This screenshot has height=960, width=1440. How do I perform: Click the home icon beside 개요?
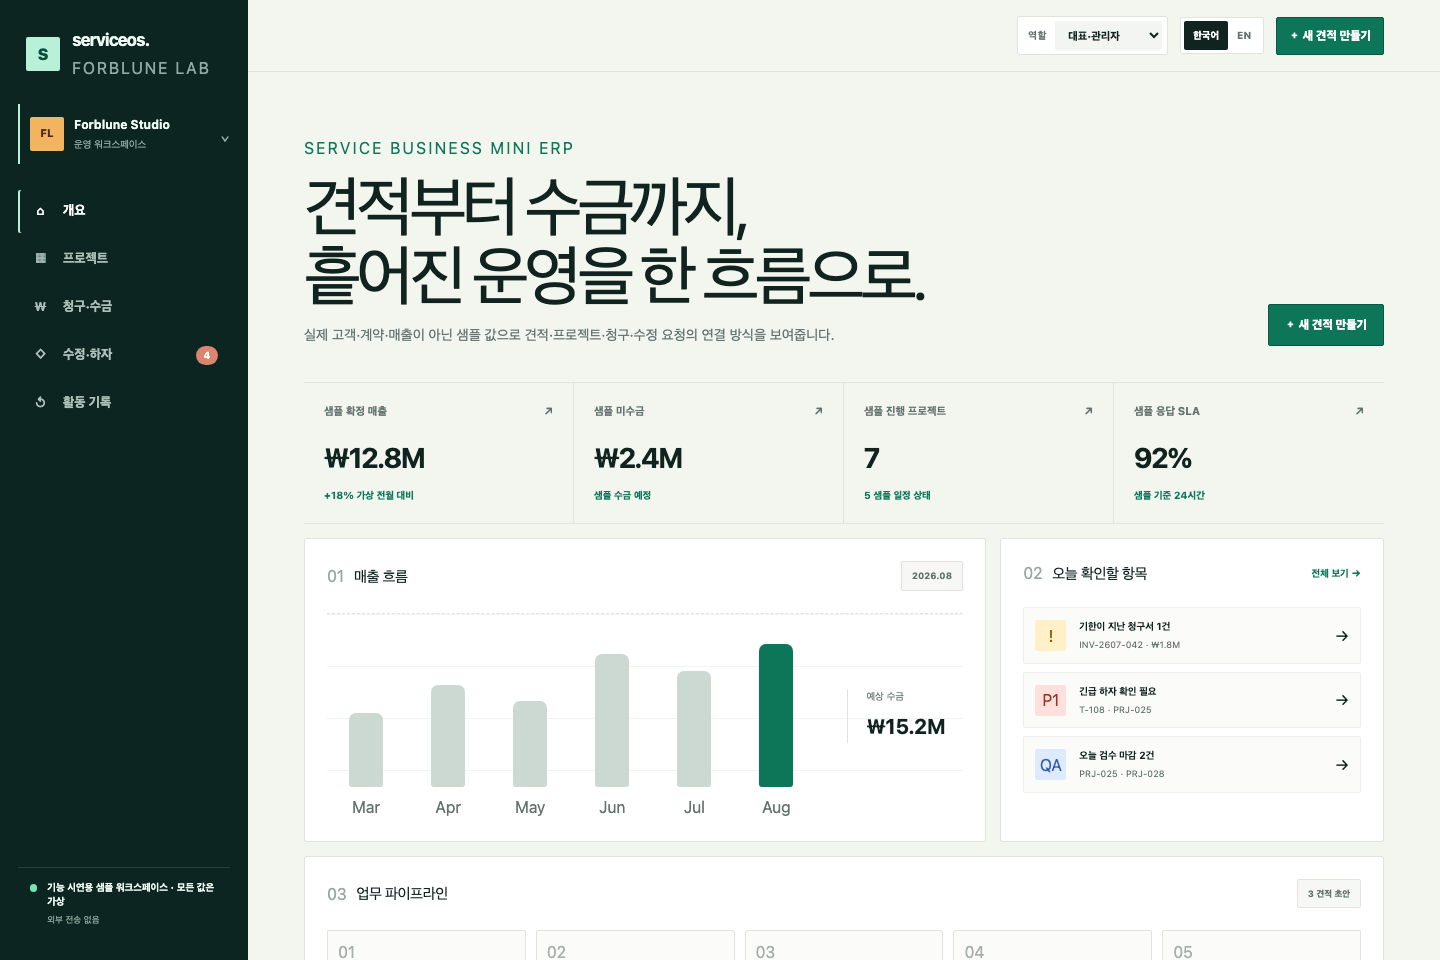(x=40, y=211)
